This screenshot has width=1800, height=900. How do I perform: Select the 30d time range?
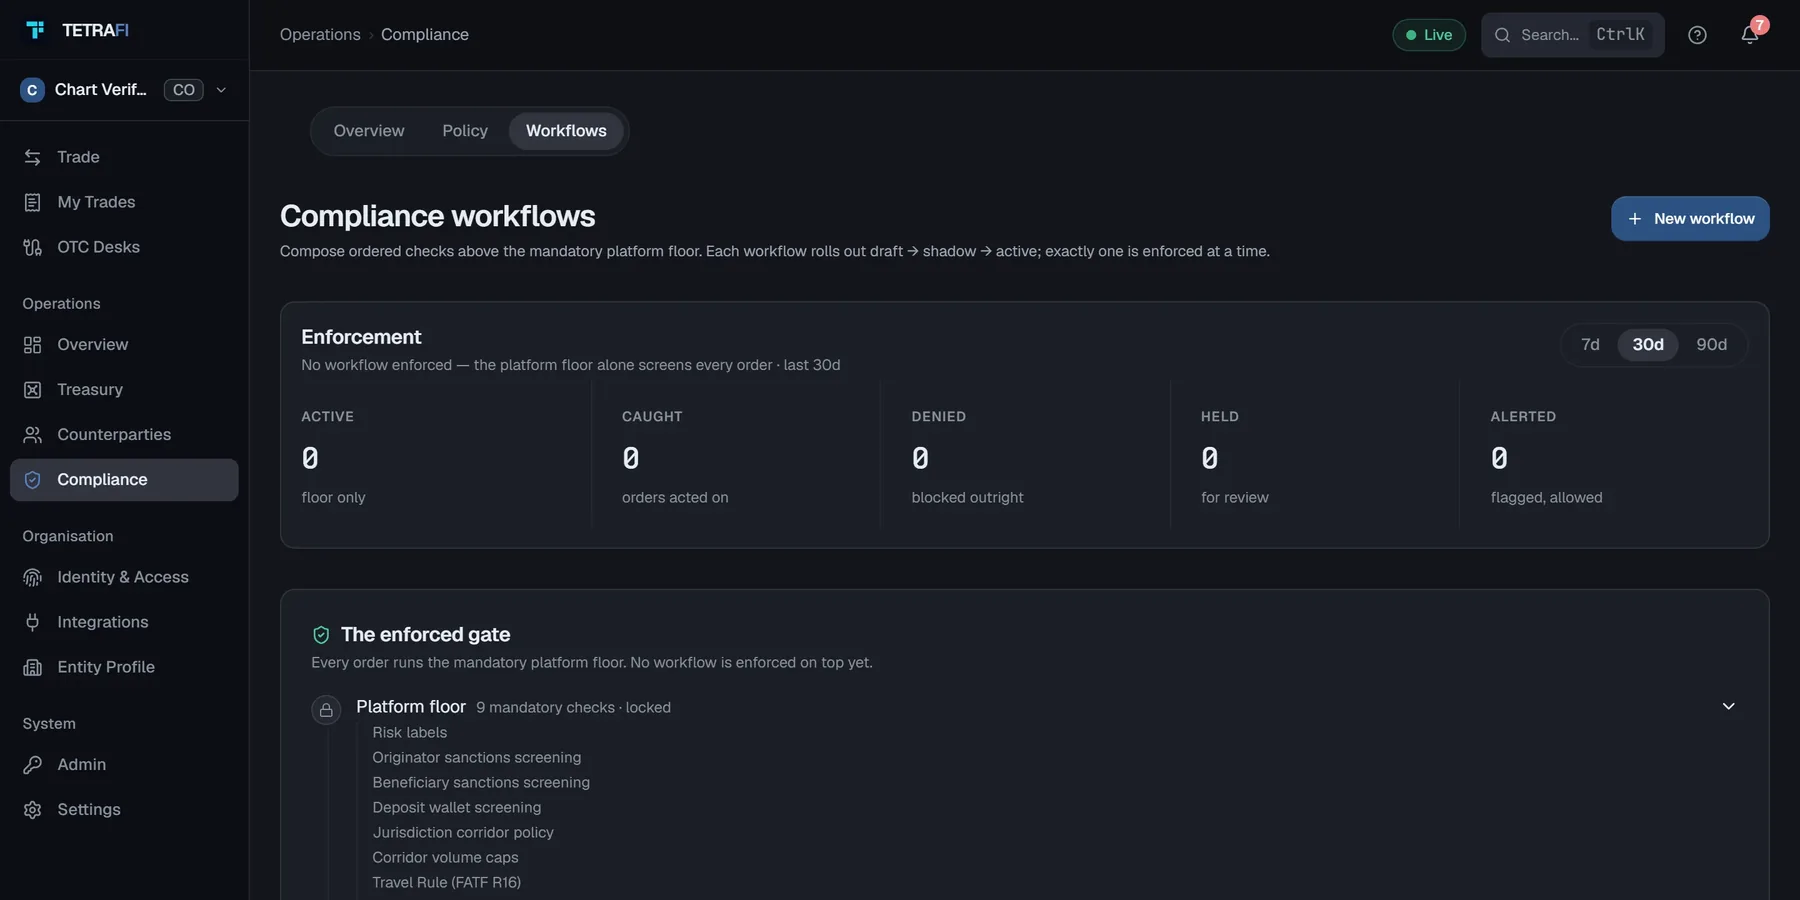(1648, 345)
